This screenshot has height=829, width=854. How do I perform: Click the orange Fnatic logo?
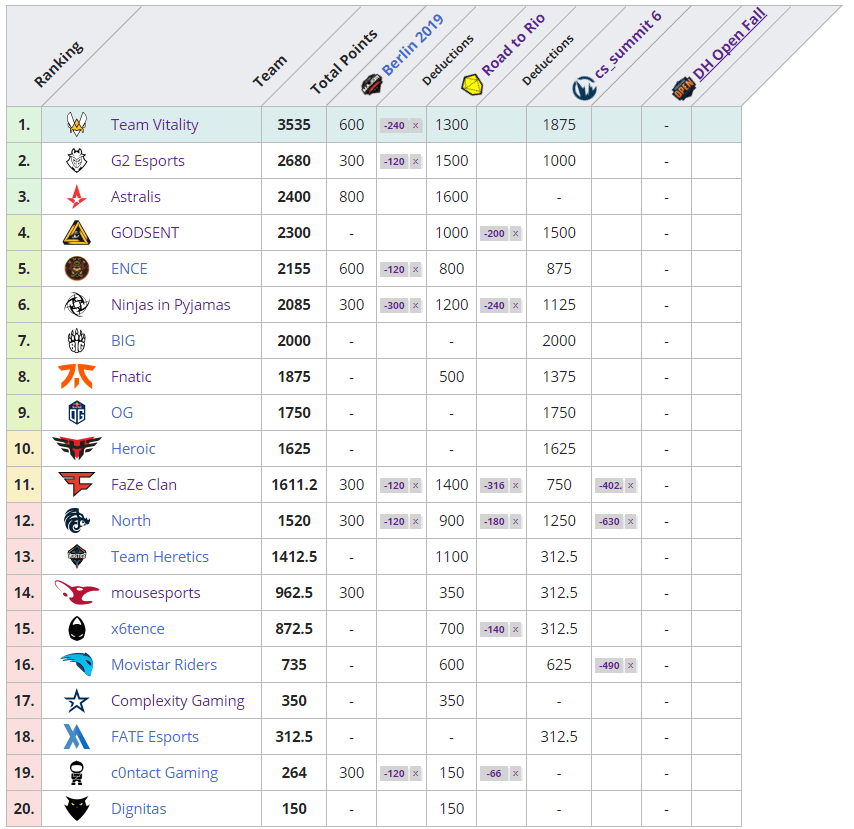coord(77,376)
